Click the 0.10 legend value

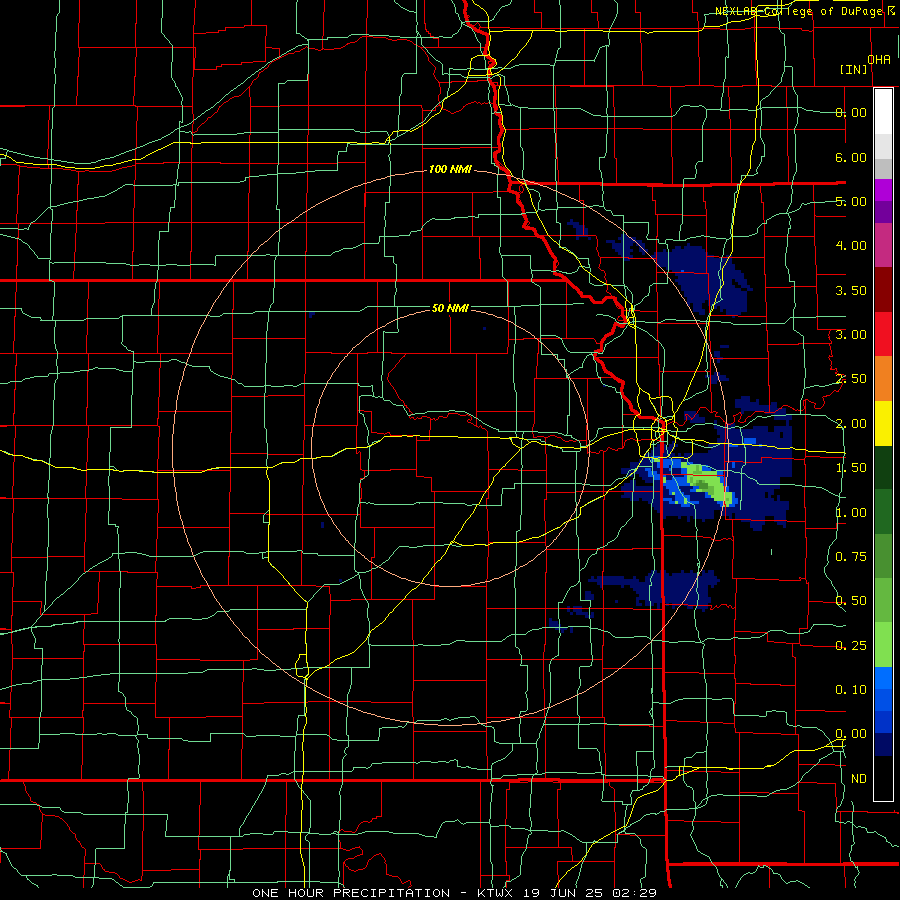pyautogui.click(x=851, y=690)
